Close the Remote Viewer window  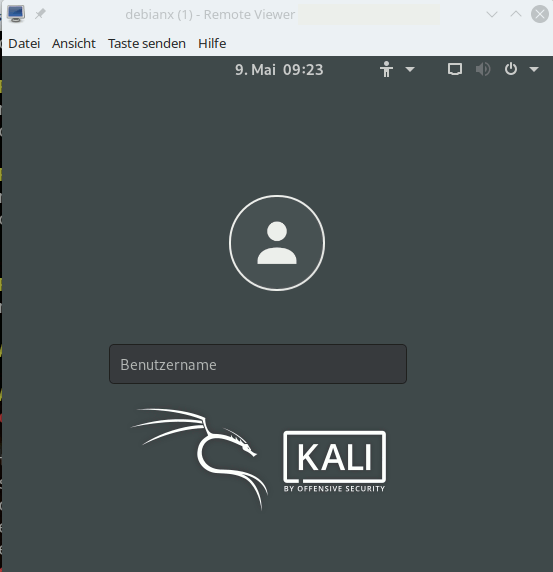pos(540,14)
